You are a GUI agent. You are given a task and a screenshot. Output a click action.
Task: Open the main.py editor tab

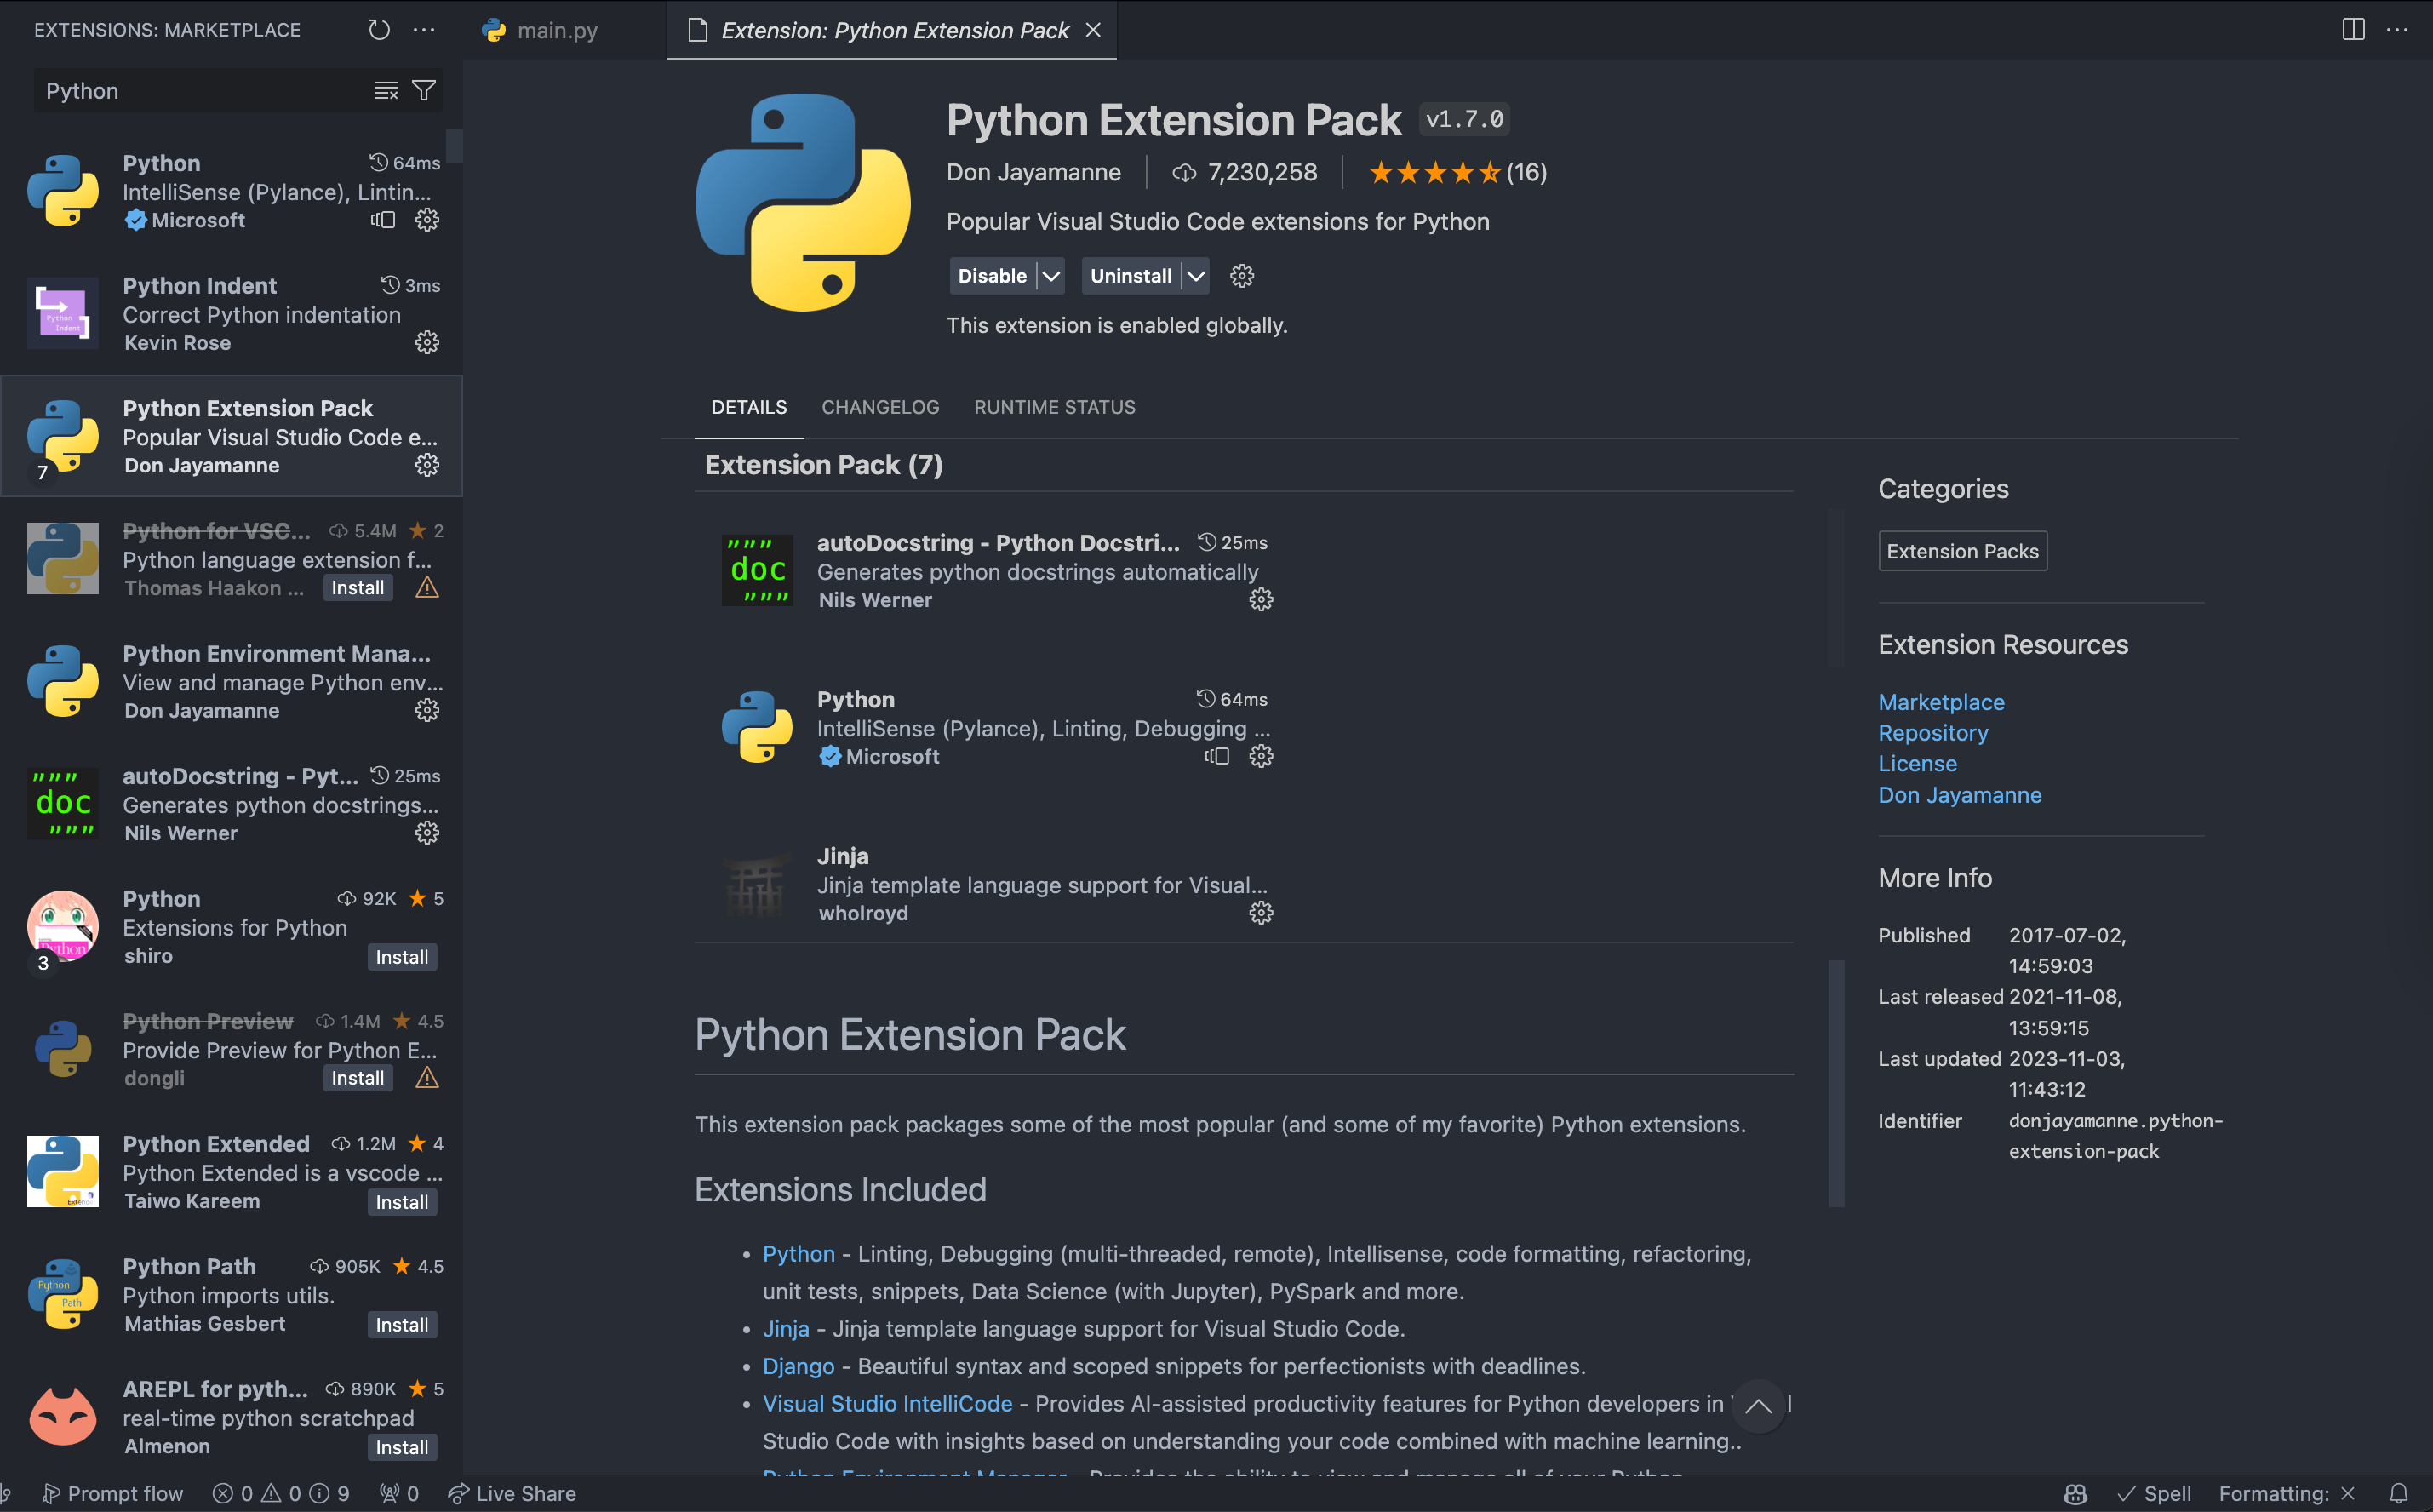(x=556, y=30)
